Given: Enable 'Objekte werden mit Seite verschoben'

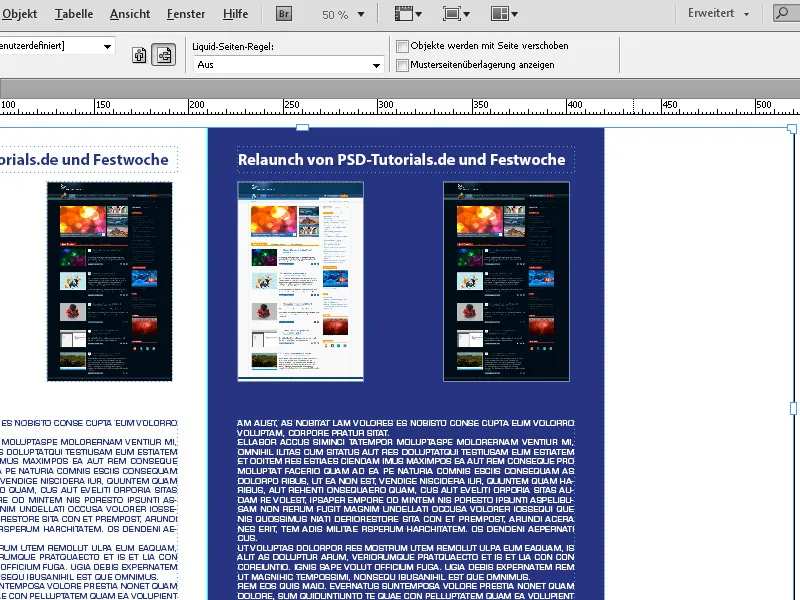Looking at the screenshot, I should tap(402, 45).
